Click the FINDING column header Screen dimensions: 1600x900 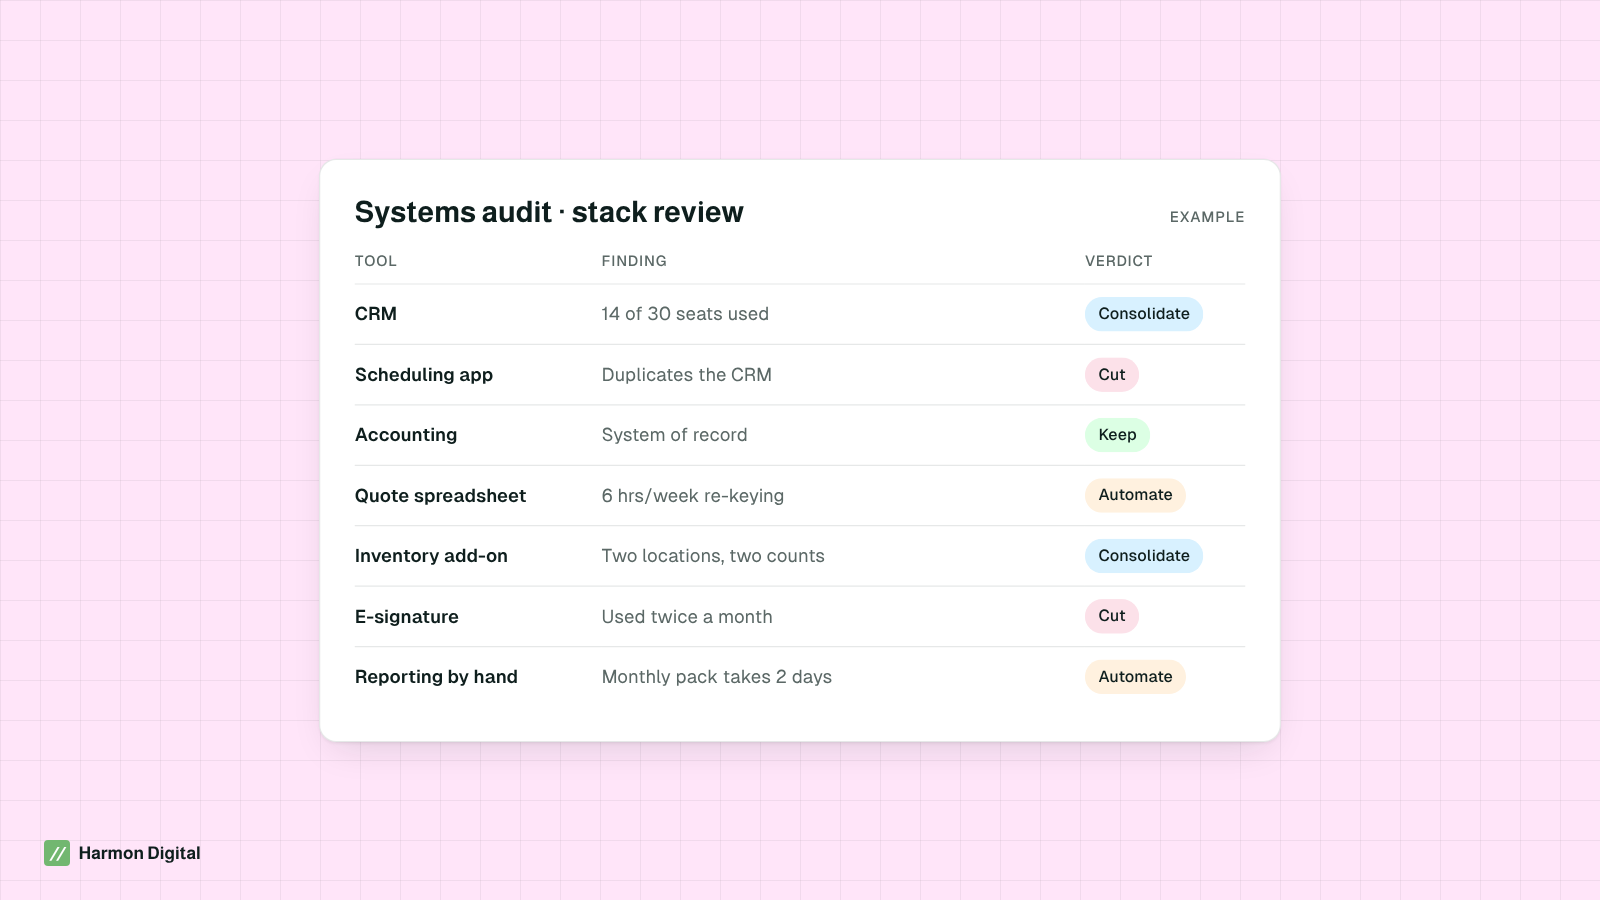coord(634,261)
